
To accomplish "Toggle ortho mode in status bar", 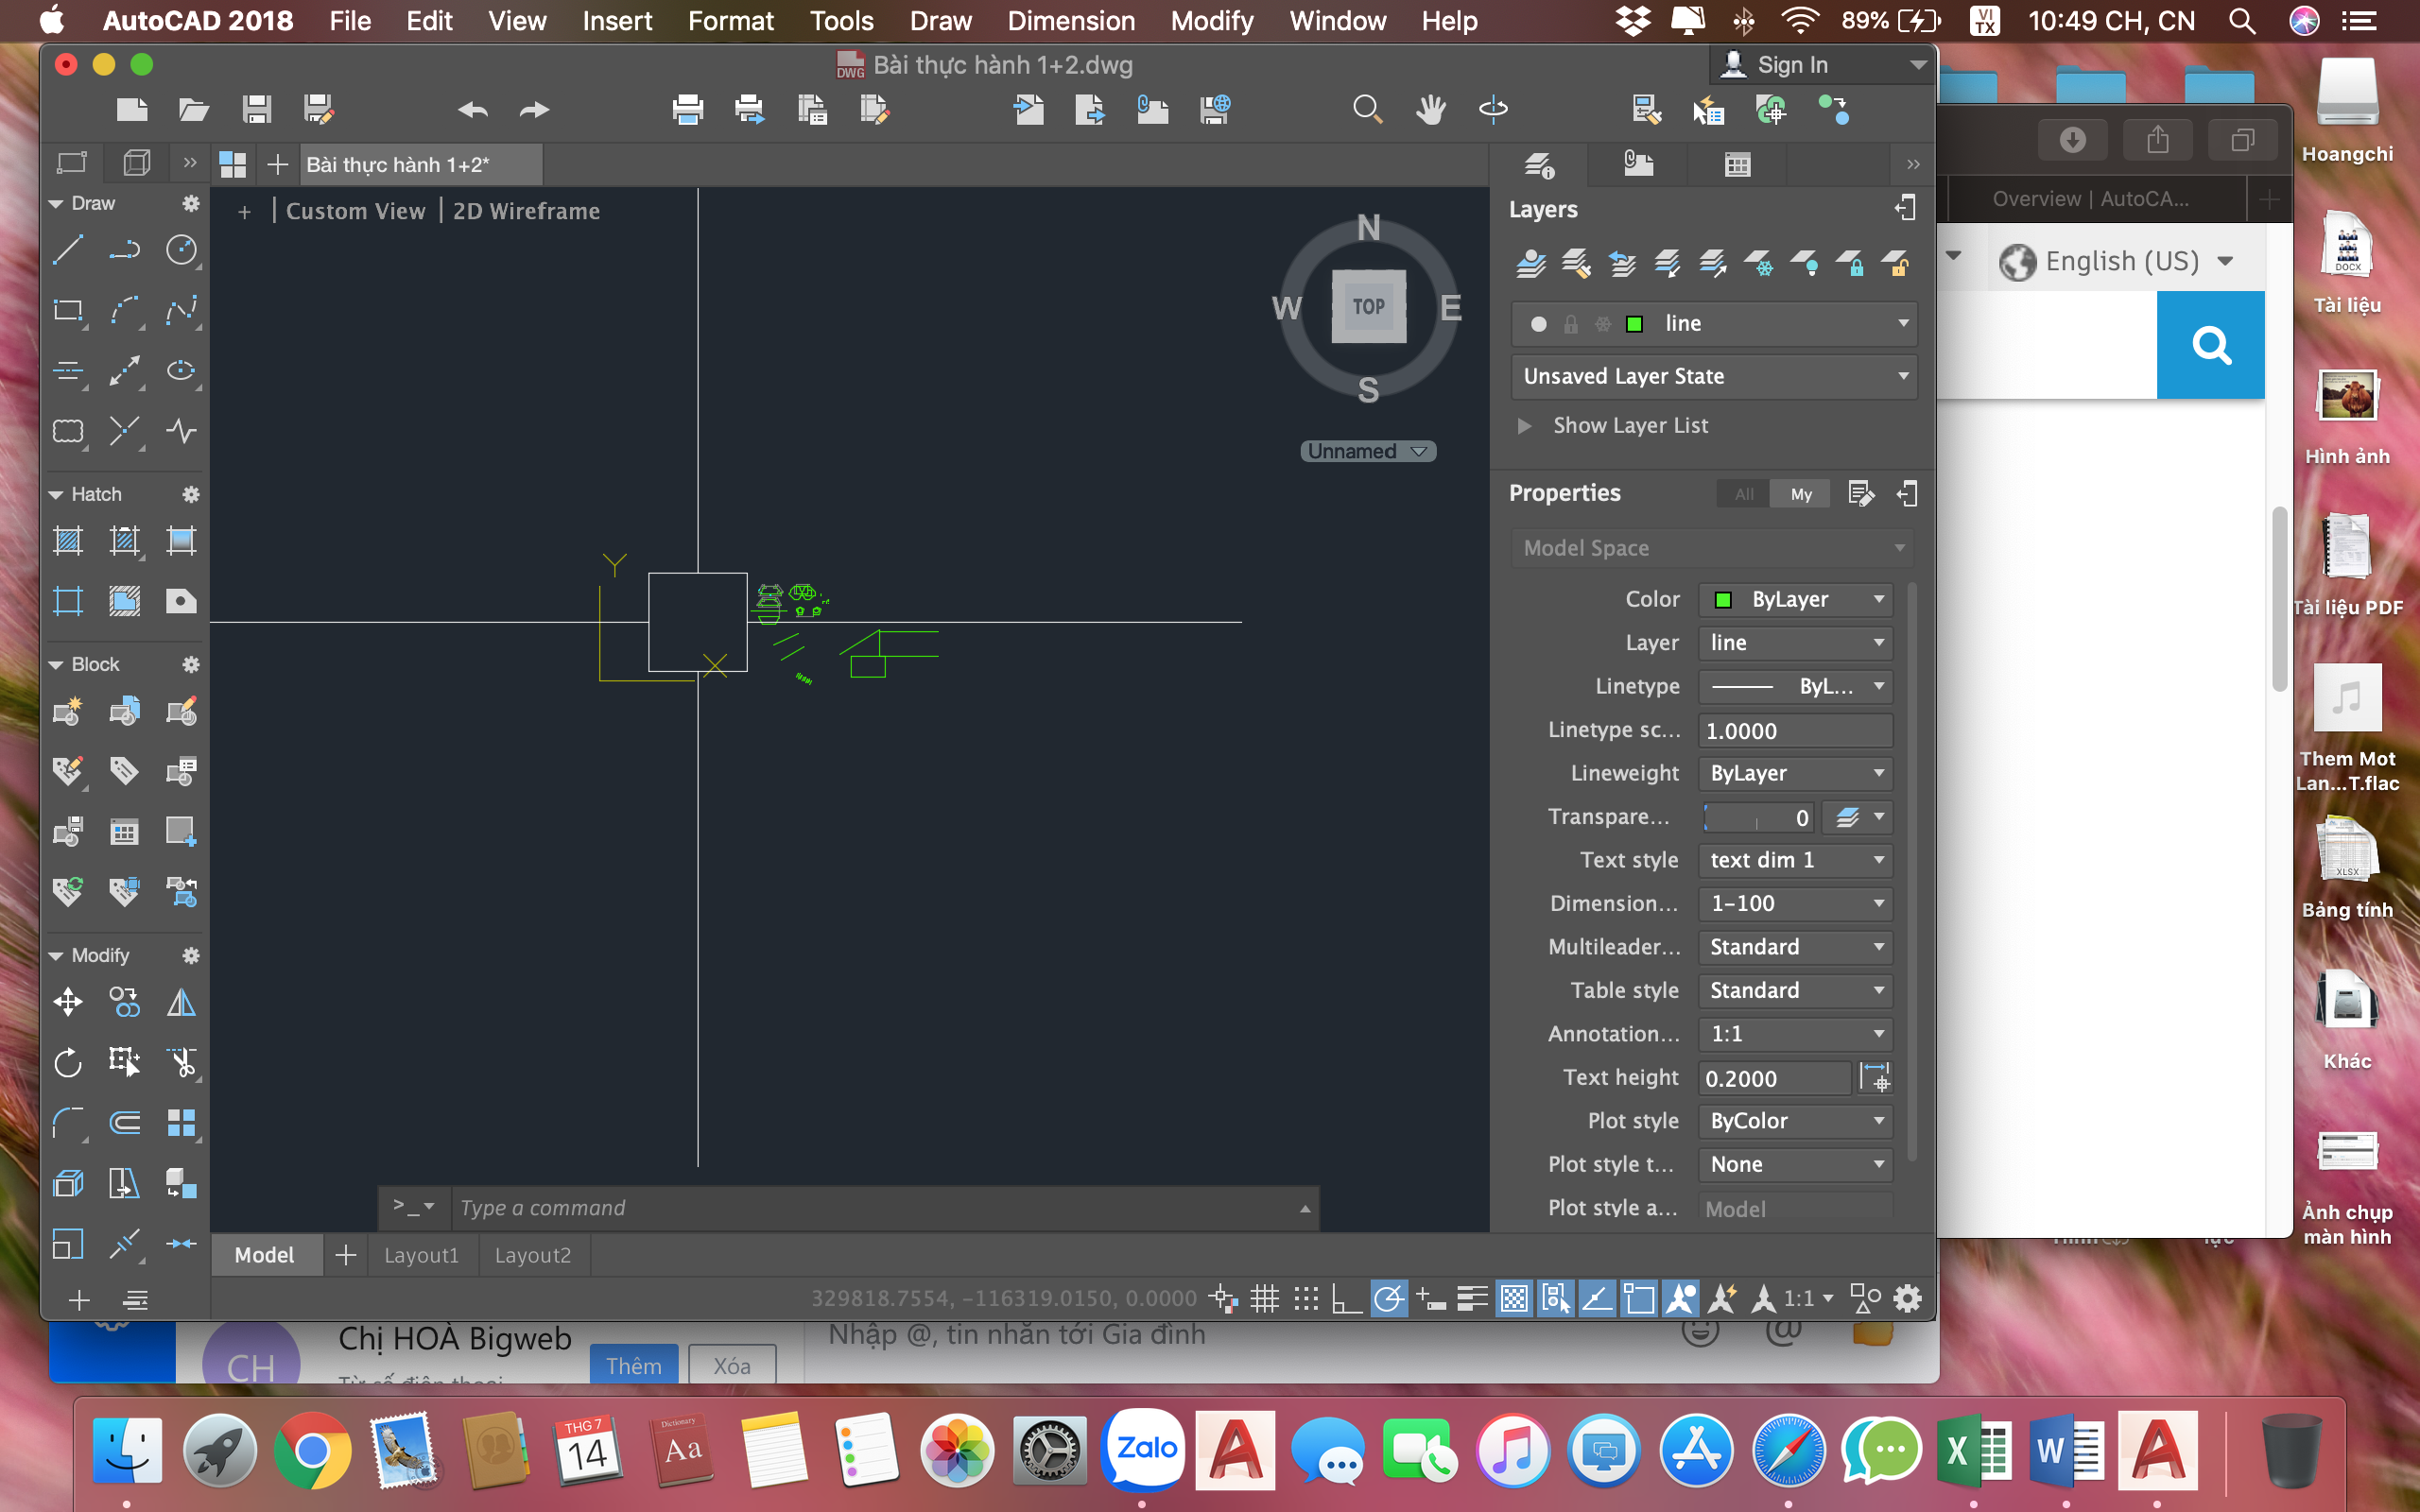I will pyautogui.click(x=1347, y=1298).
